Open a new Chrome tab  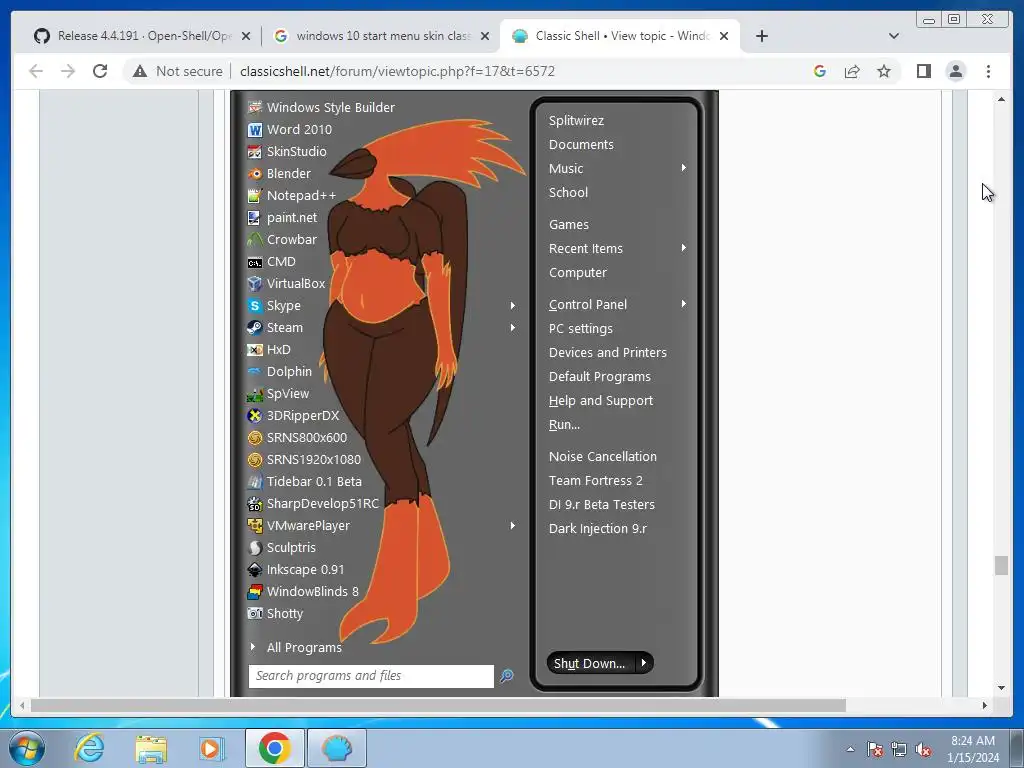[761, 36]
